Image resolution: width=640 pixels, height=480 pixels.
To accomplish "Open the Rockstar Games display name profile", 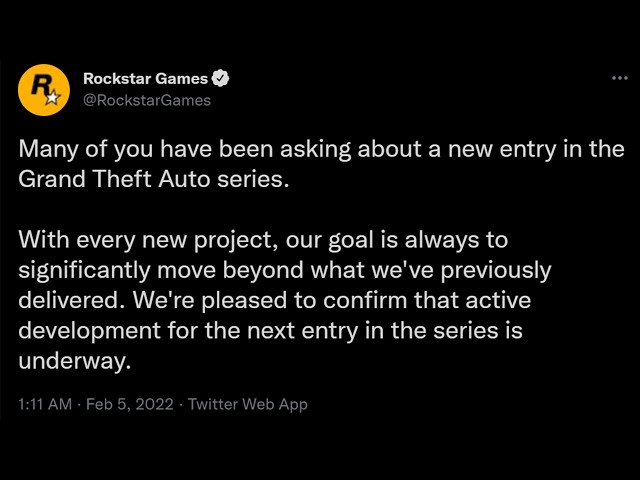I will pos(146,79).
